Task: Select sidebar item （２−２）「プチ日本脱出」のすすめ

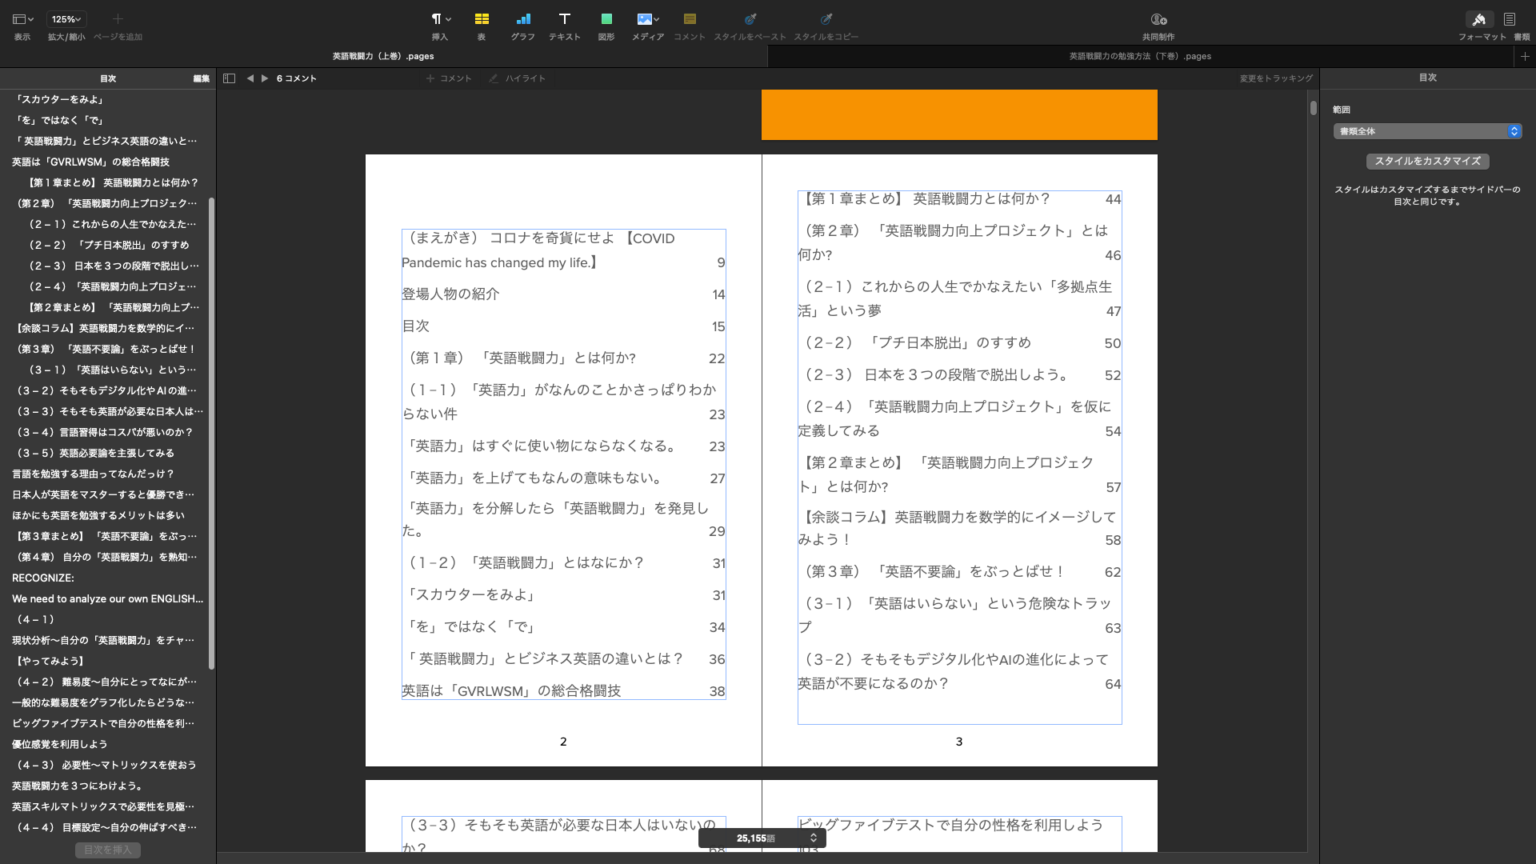Action: pos(108,245)
